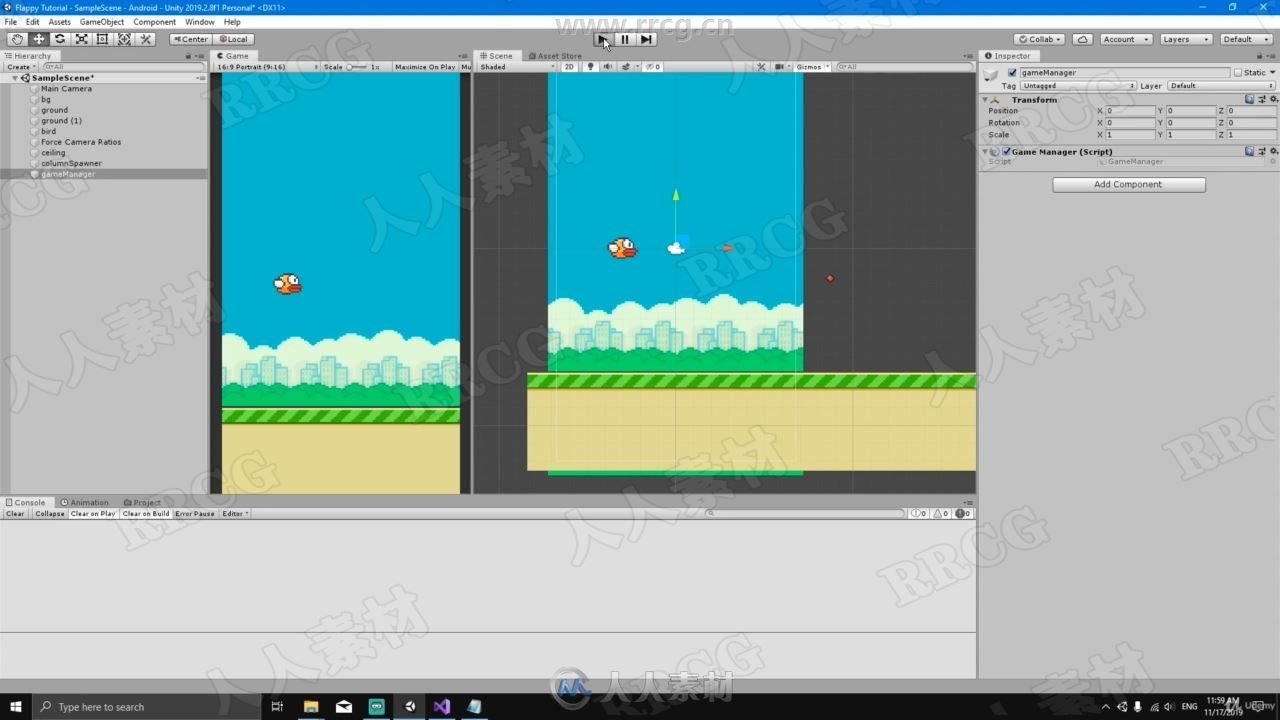Select columnSpawner in Hierarchy
This screenshot has height=720, width=1280.
pos(71,163)
